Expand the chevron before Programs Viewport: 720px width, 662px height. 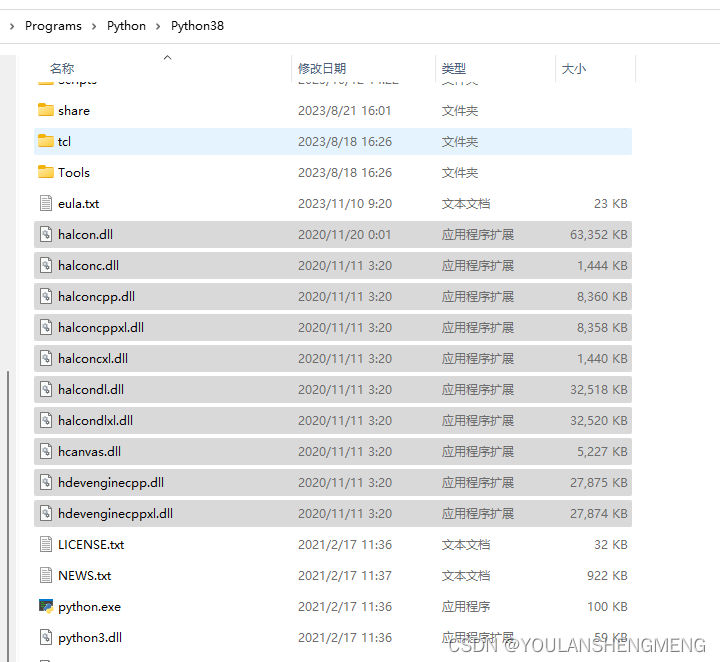click(x=12, y=26)
